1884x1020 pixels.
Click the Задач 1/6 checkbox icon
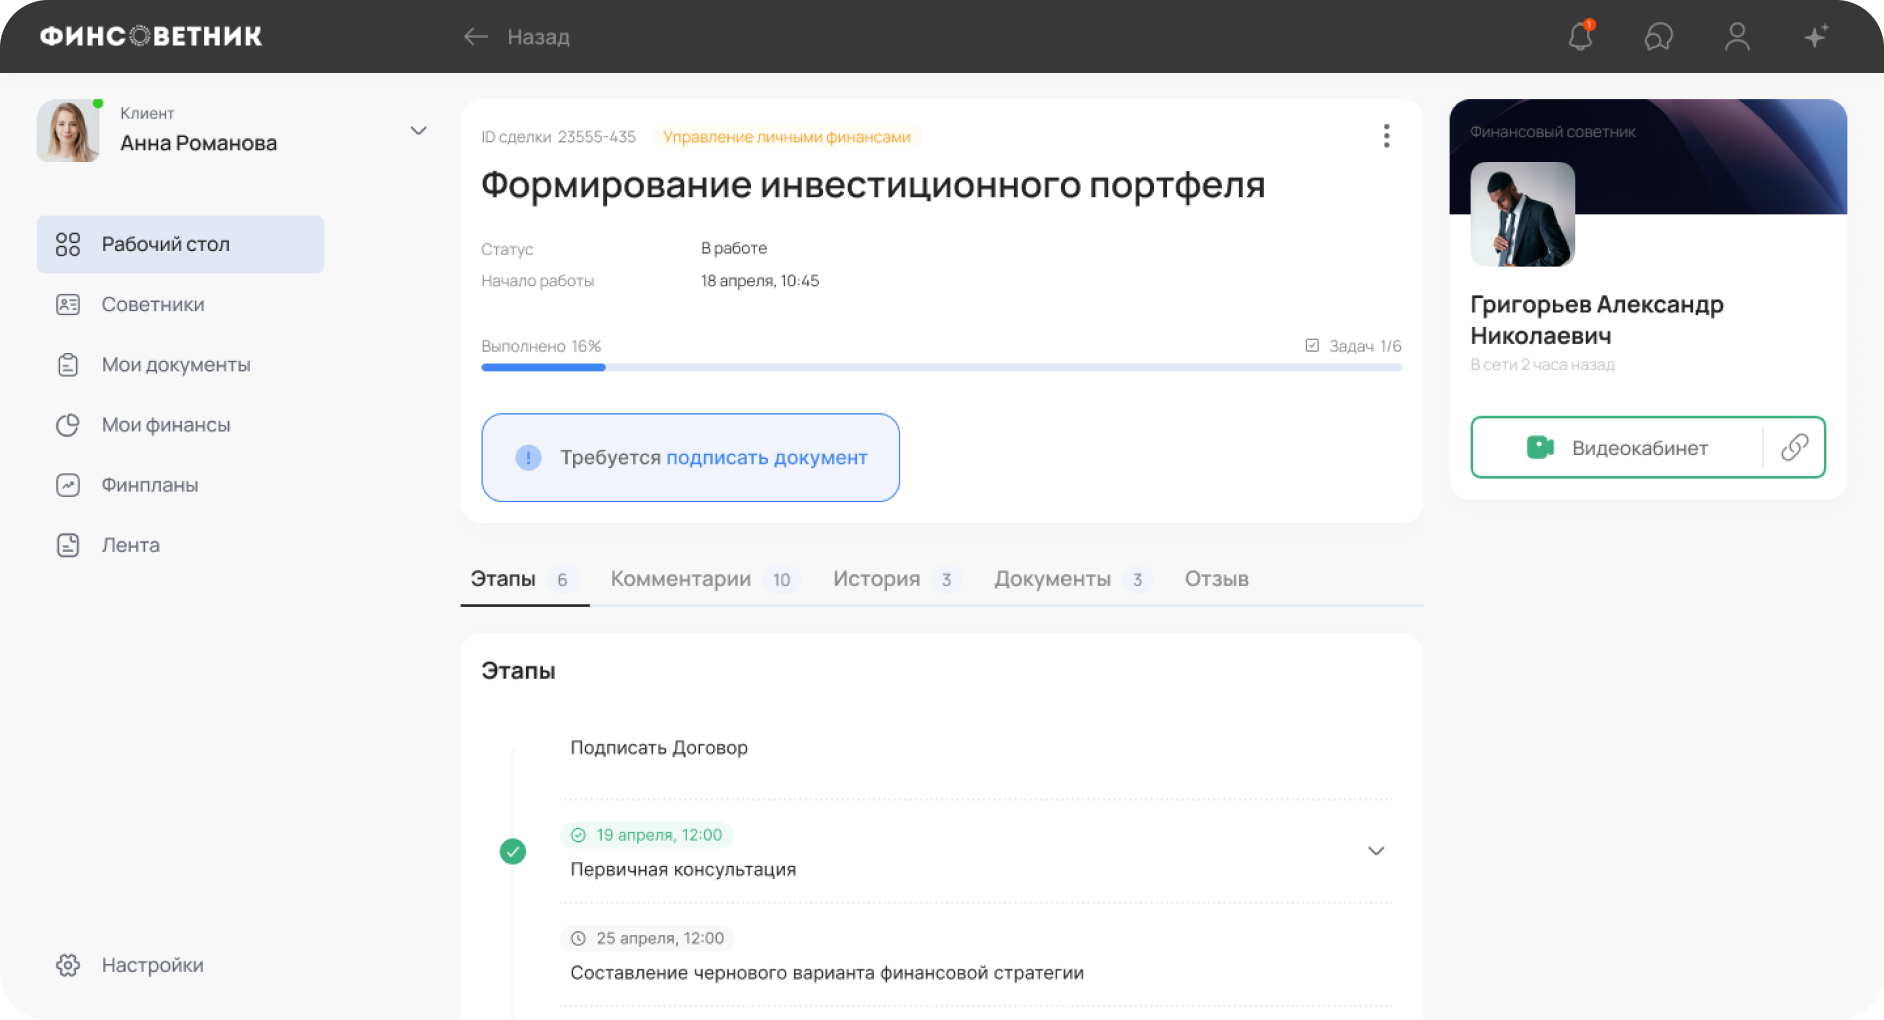(1311, 345)
